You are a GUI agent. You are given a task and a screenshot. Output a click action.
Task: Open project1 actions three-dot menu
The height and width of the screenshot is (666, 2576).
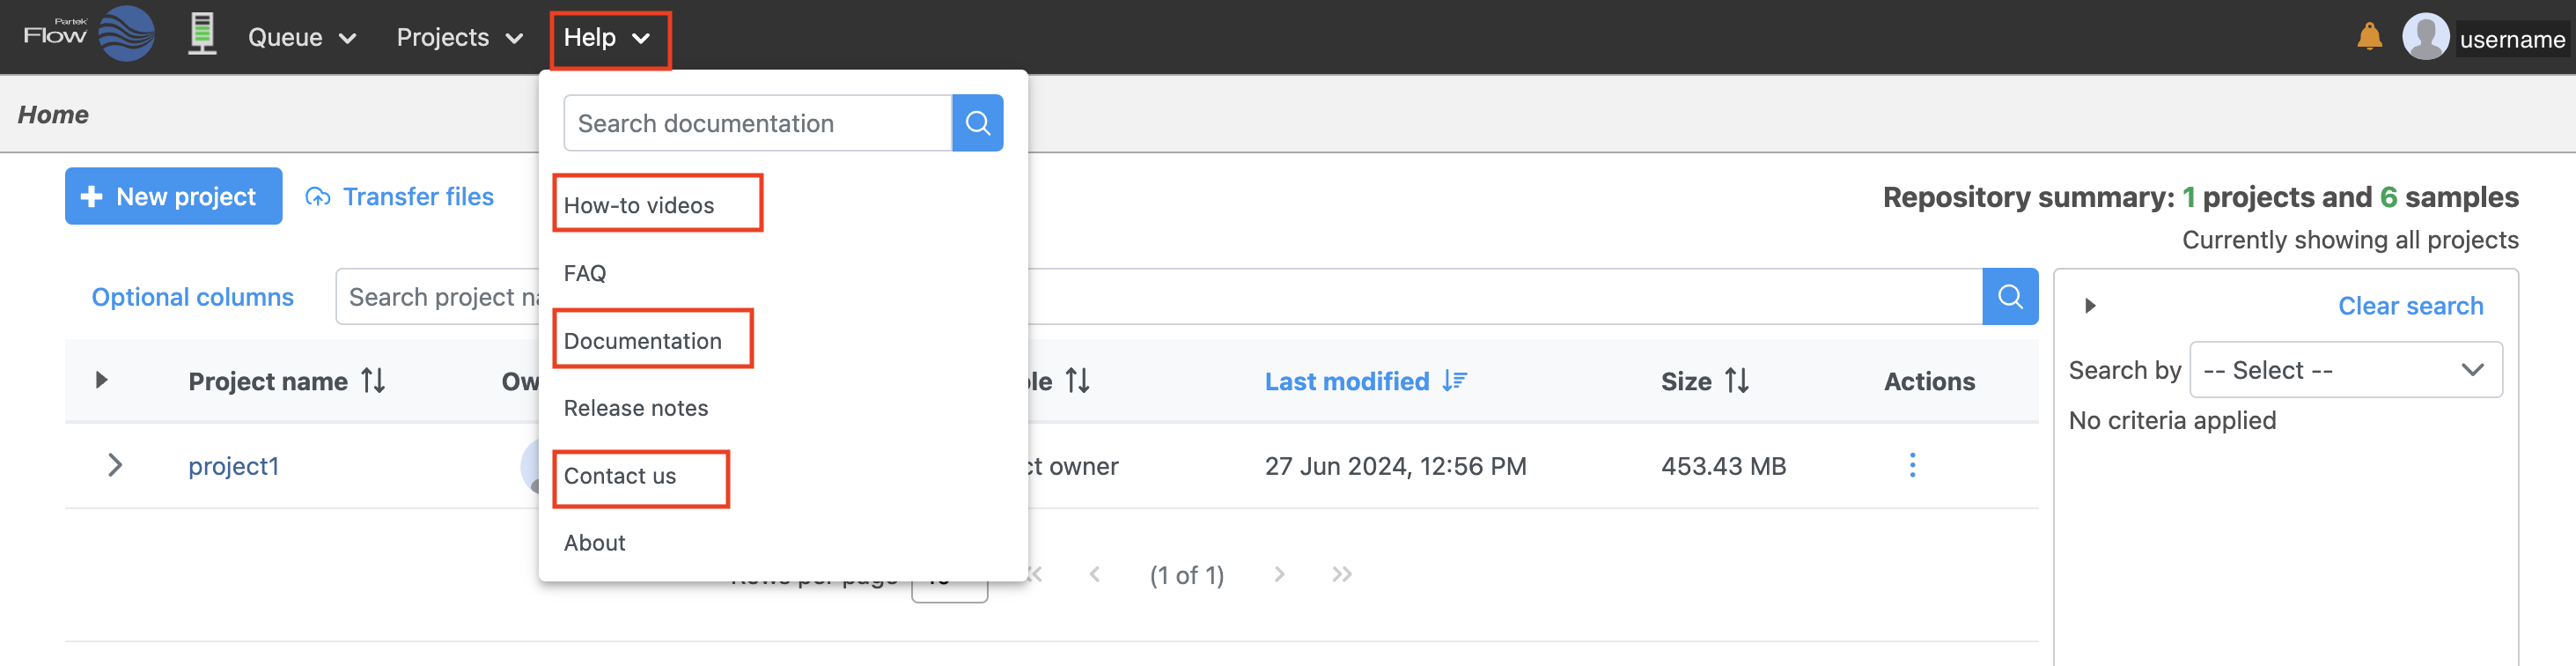click(1912, 466)
